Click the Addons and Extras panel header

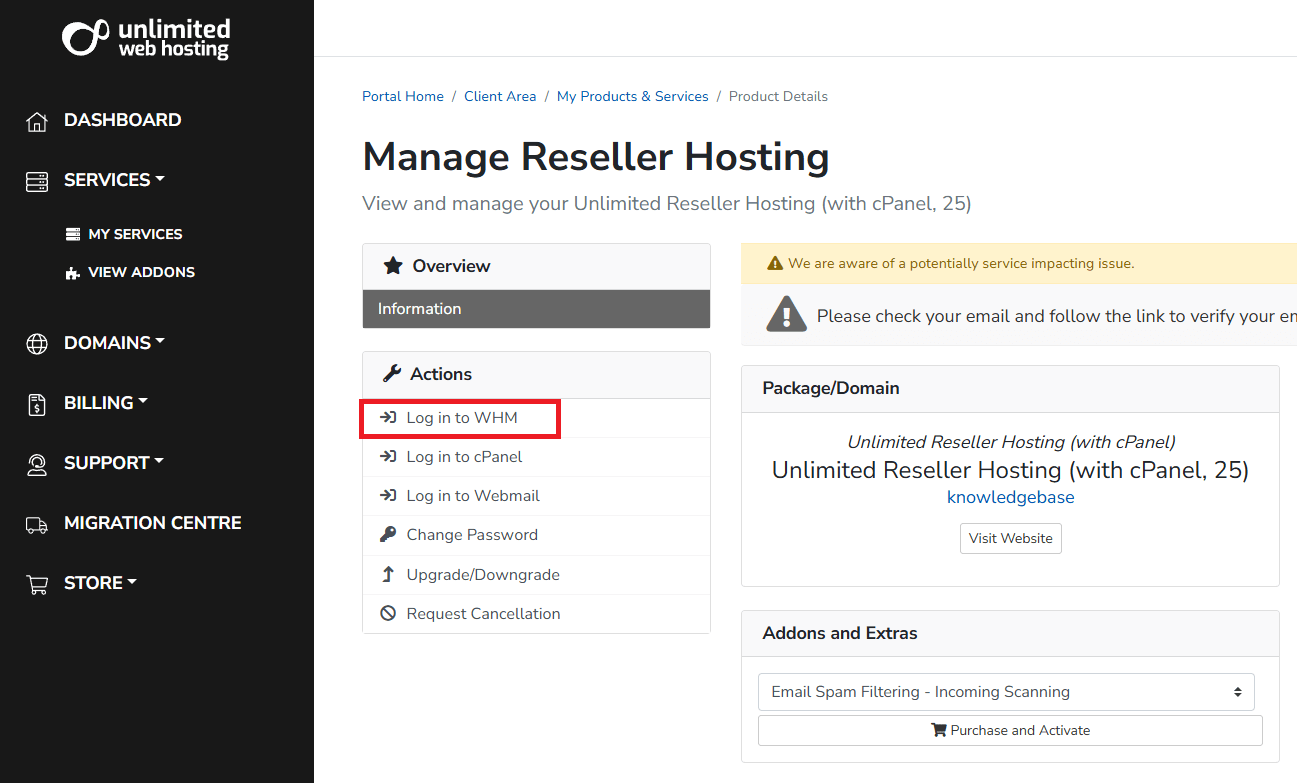point(1010,633)
